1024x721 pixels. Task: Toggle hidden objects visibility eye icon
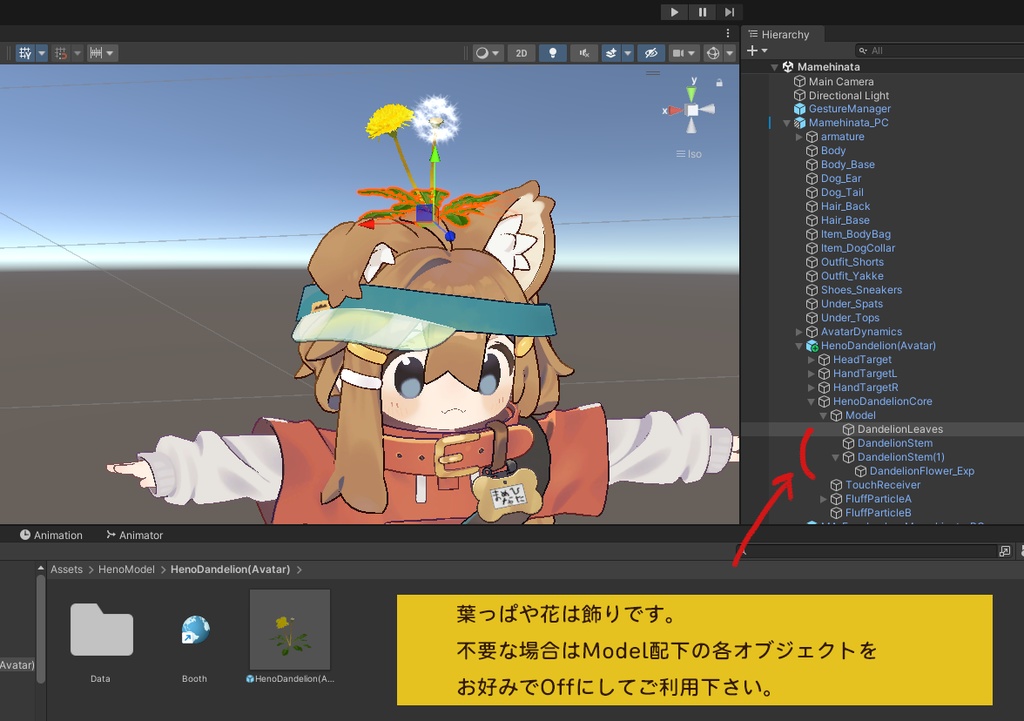point(651,53)
